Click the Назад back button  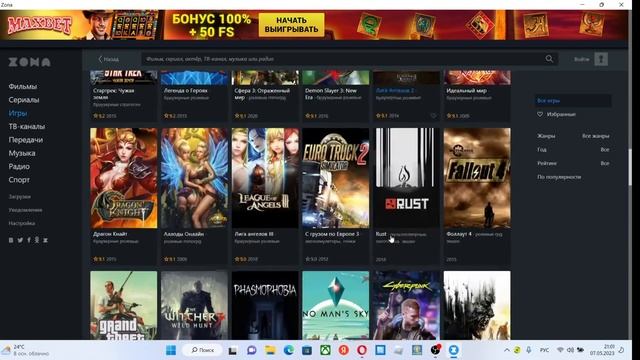pos(108,59)
